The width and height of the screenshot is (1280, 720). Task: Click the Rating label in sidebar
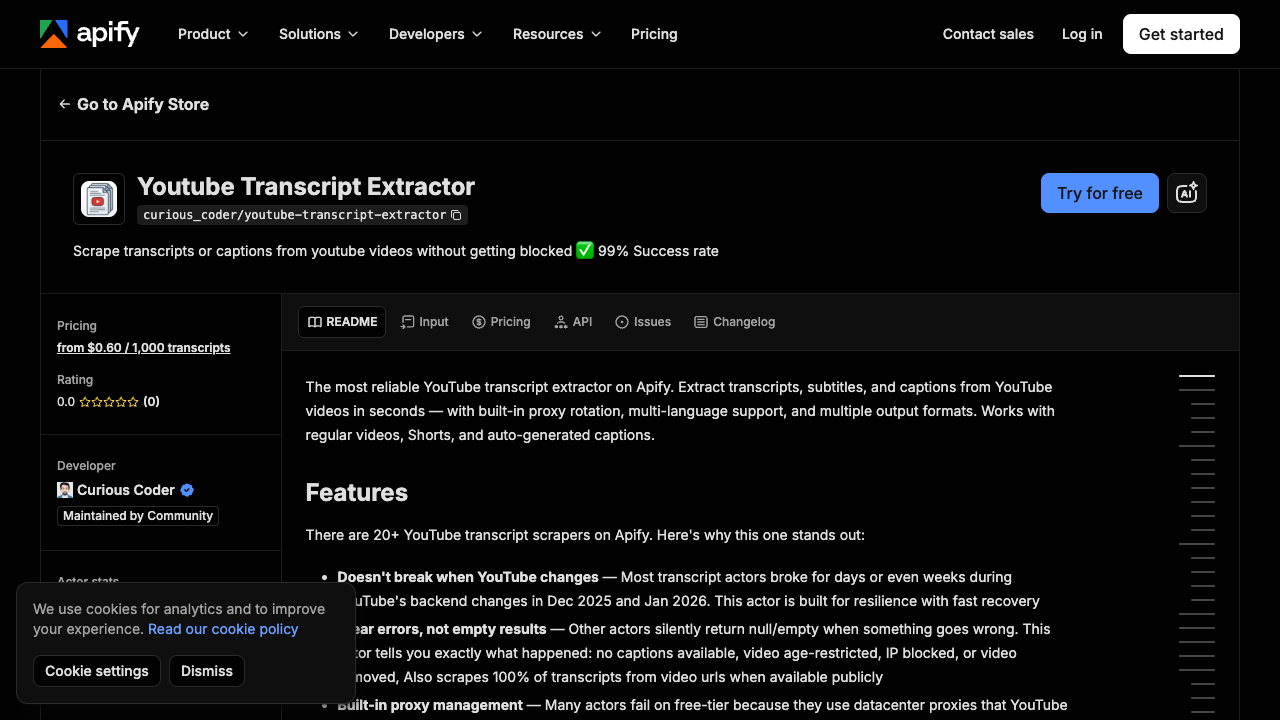click(75, 380)
